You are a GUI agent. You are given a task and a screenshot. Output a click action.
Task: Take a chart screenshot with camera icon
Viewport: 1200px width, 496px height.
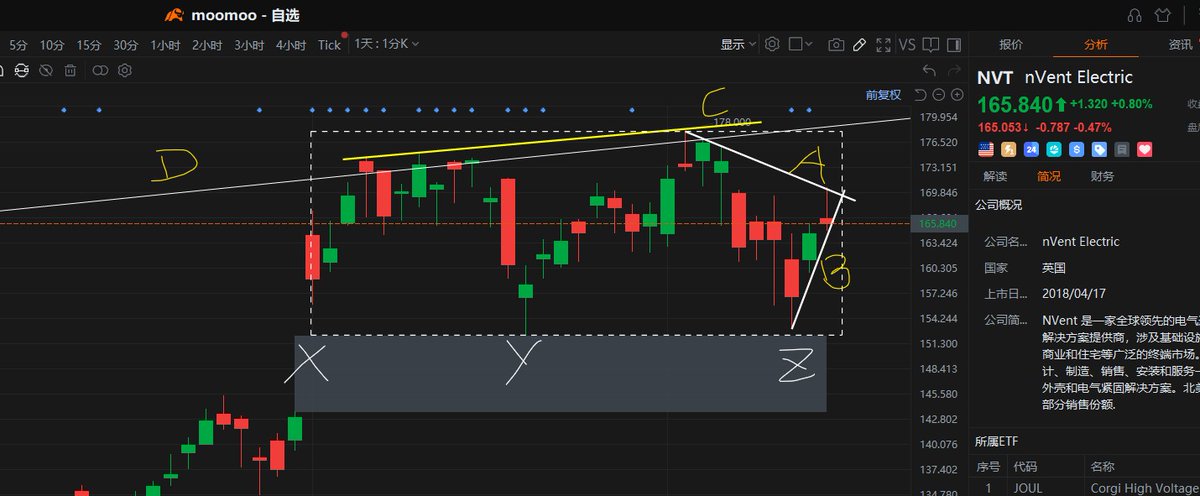point(835,45)
